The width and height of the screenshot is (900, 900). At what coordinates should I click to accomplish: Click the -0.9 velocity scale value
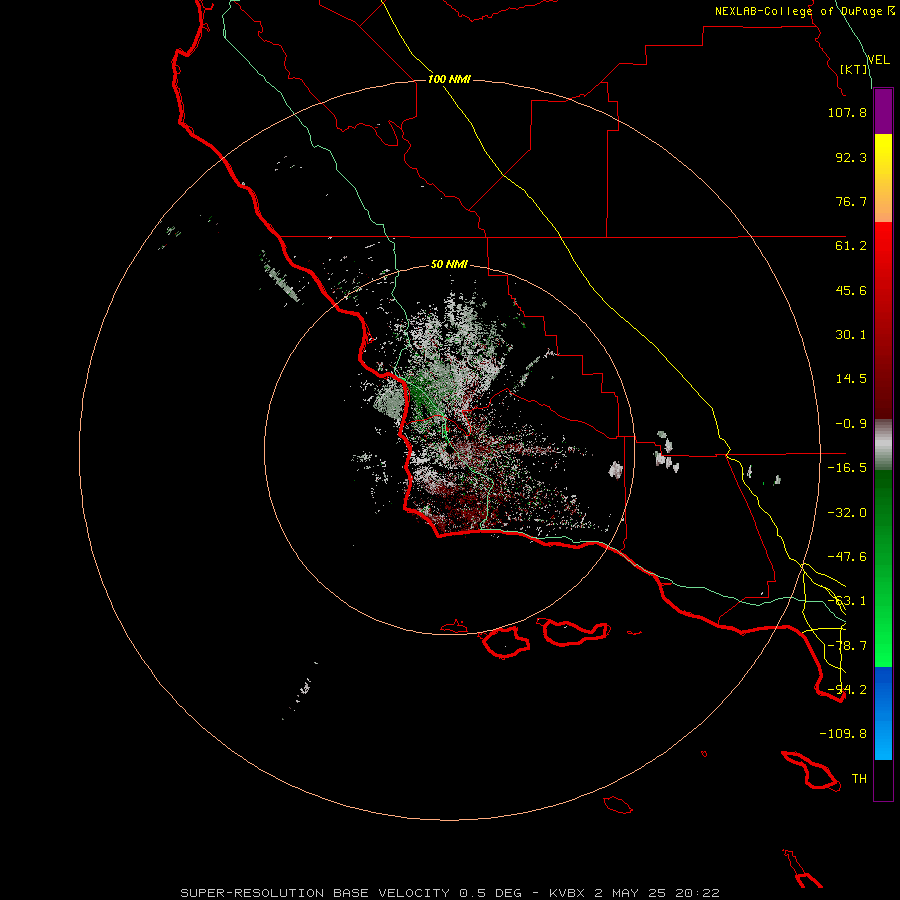coord(851,424)
